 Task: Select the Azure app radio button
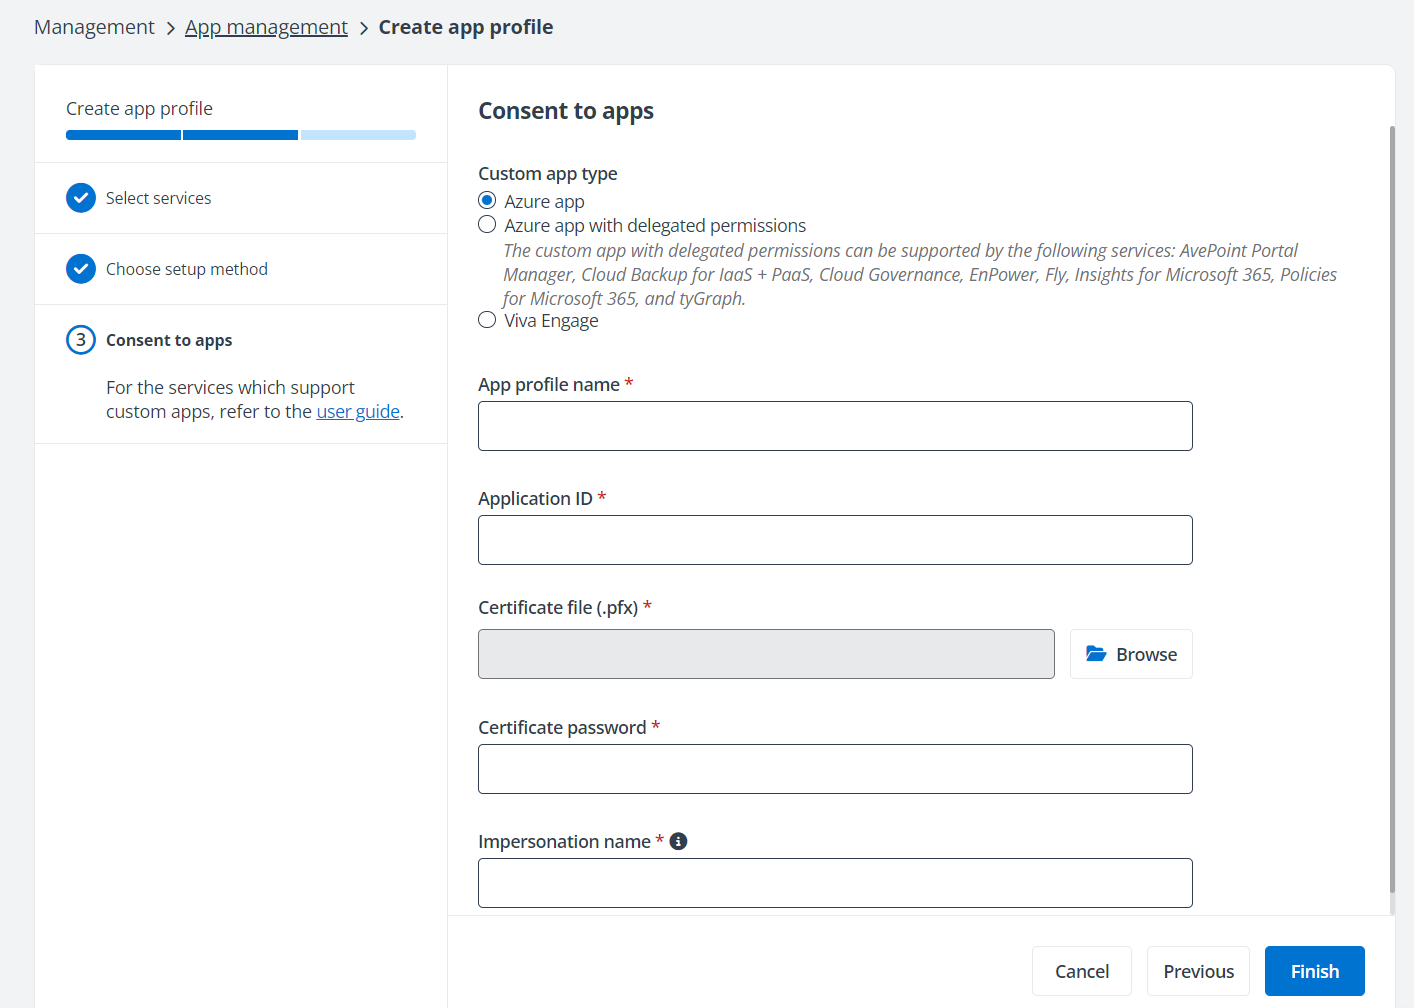tap(487, 199)
